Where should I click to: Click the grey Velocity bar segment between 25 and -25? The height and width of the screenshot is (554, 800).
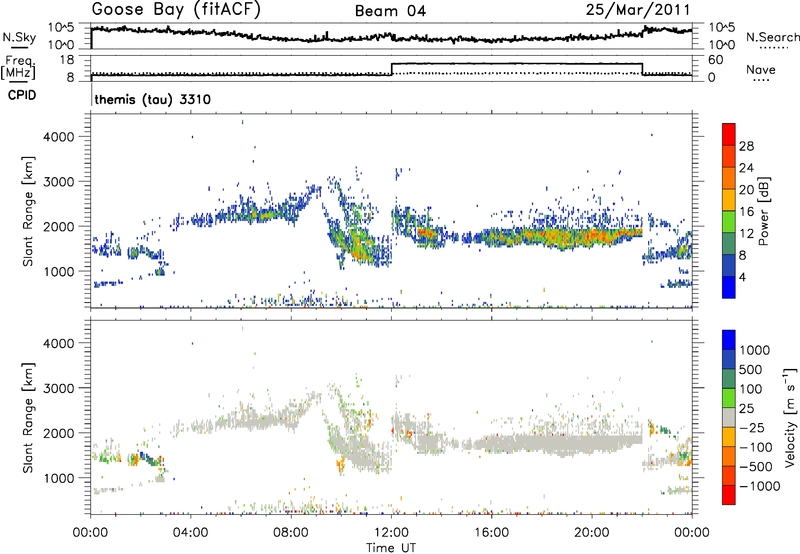point(729,417)
